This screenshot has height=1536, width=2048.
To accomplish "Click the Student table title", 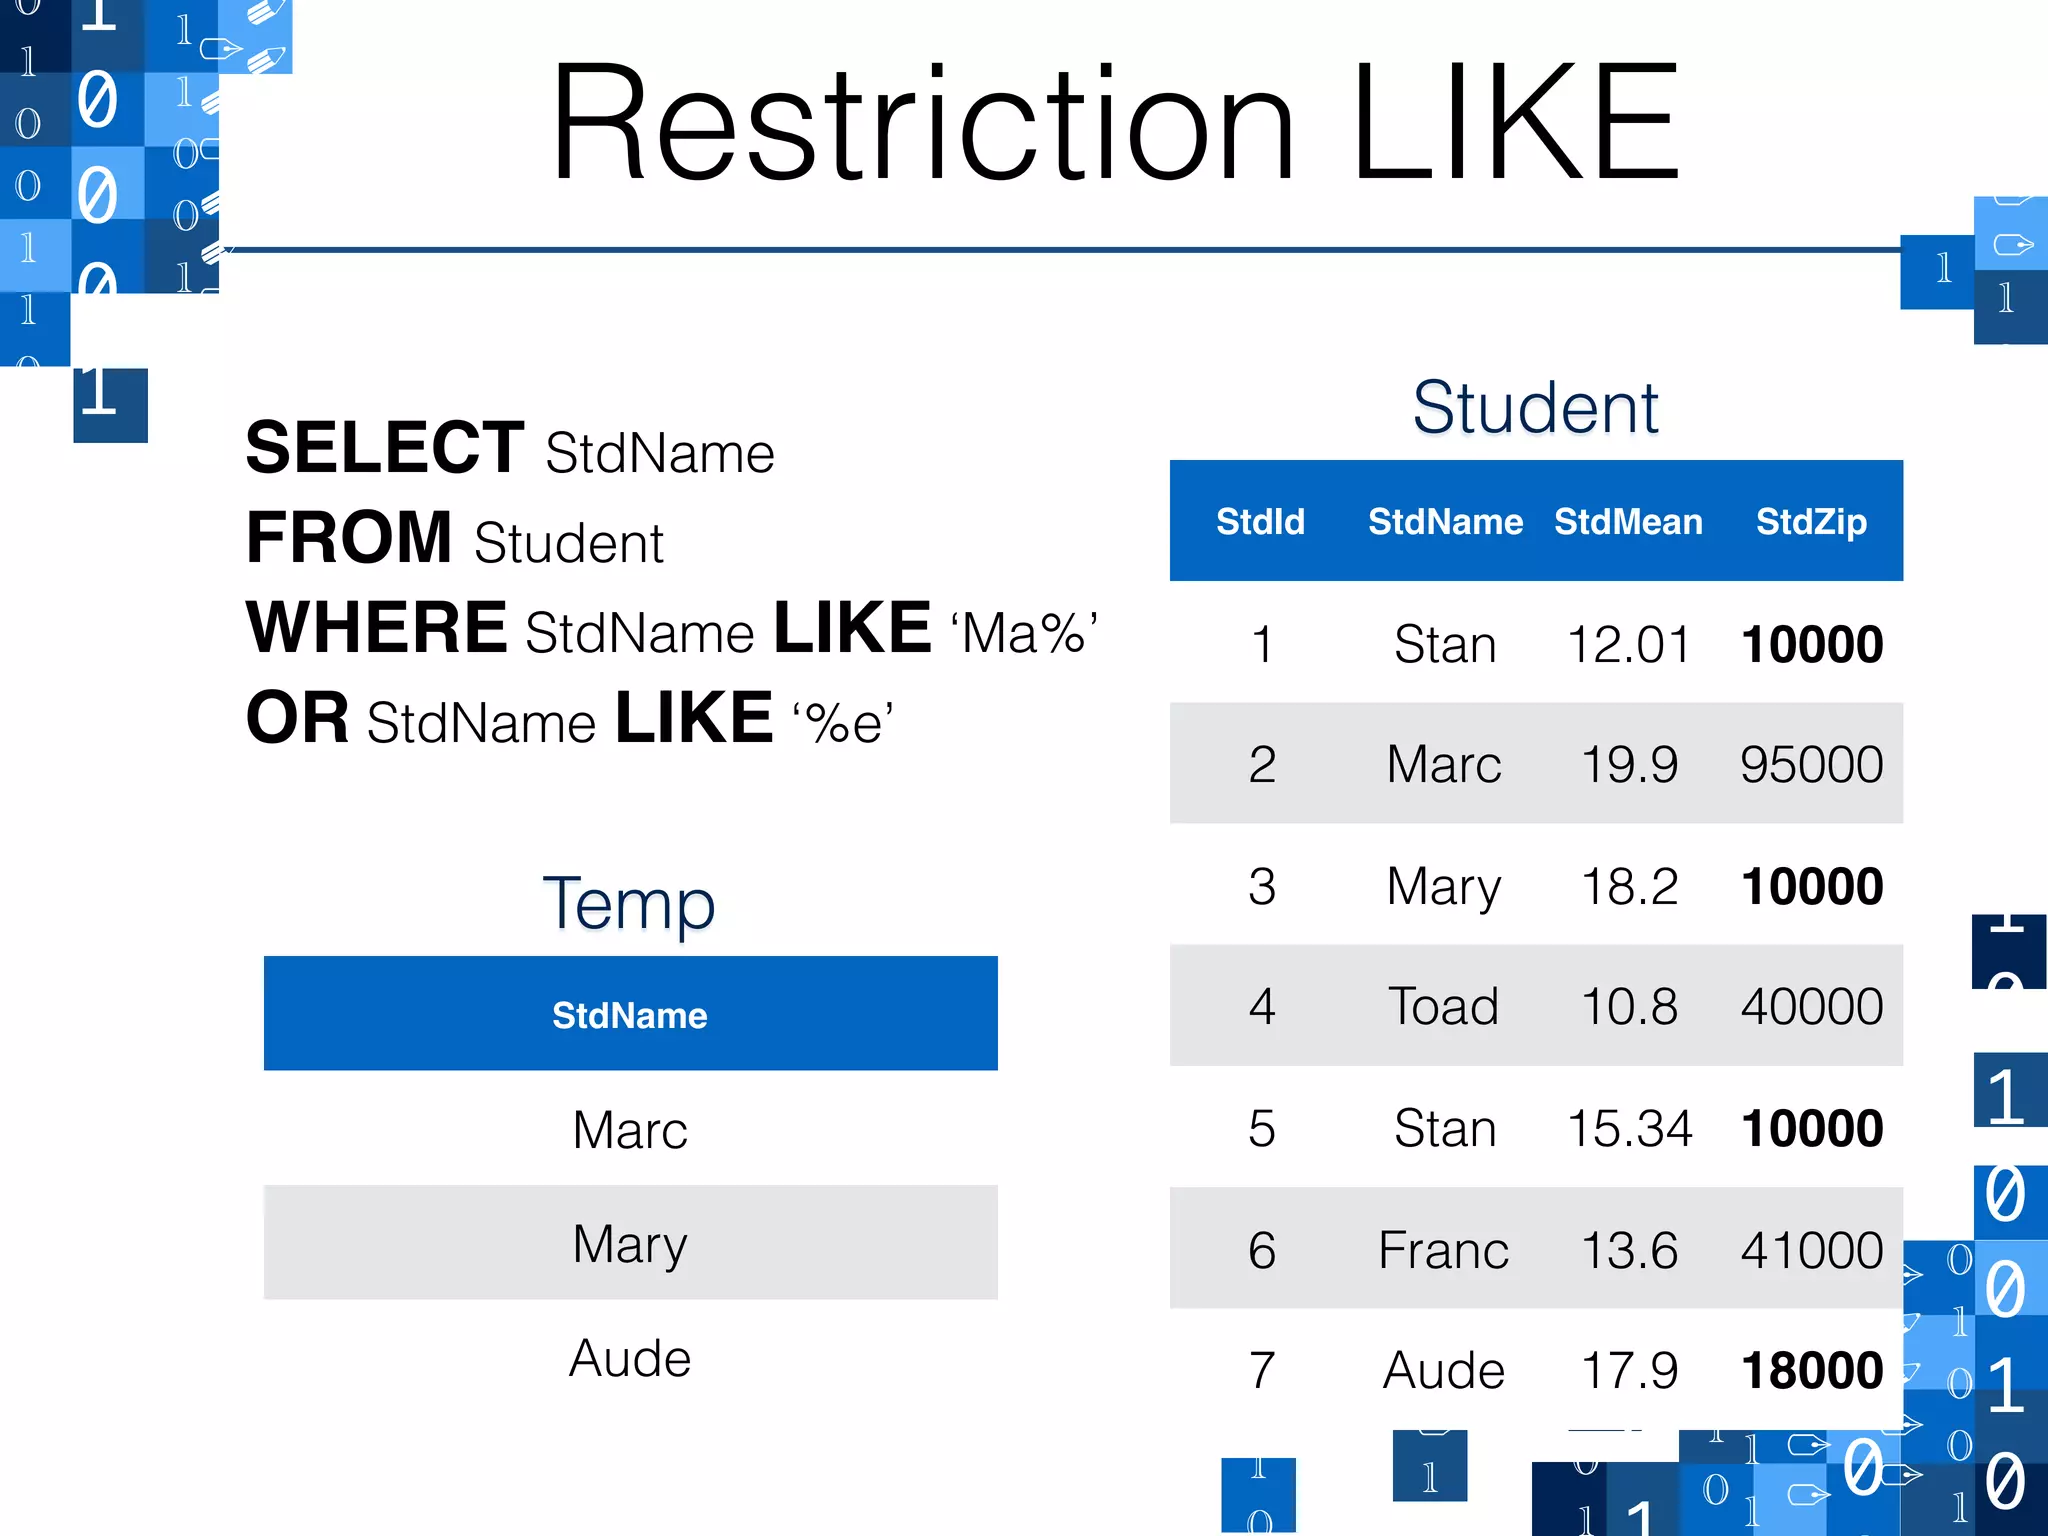I will coord(1535,408).
